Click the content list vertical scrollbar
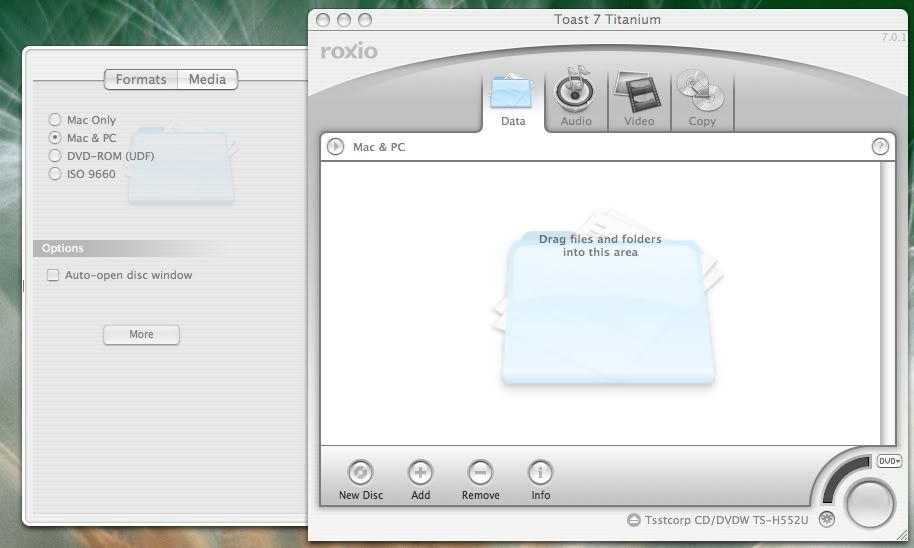This screenshot has width=914, height=548. tap(888, 303)
